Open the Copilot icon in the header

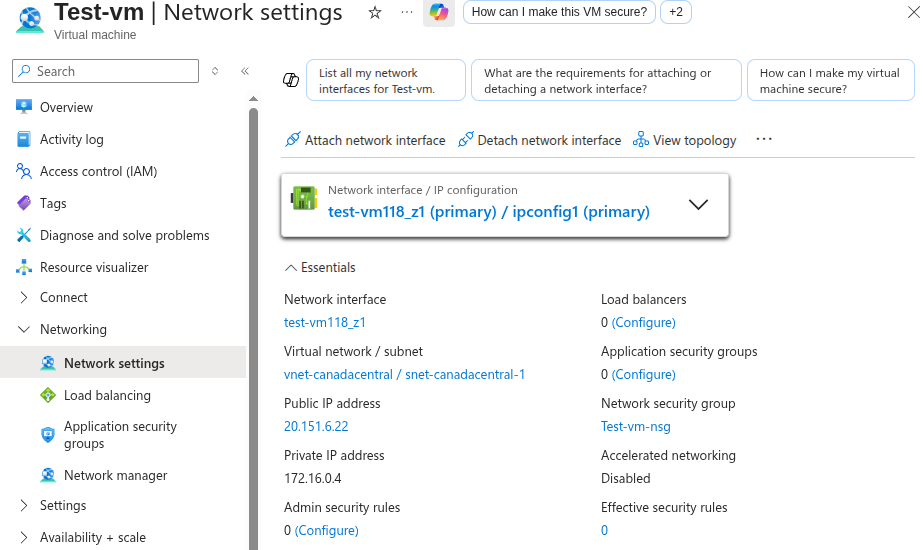point(439,12)
